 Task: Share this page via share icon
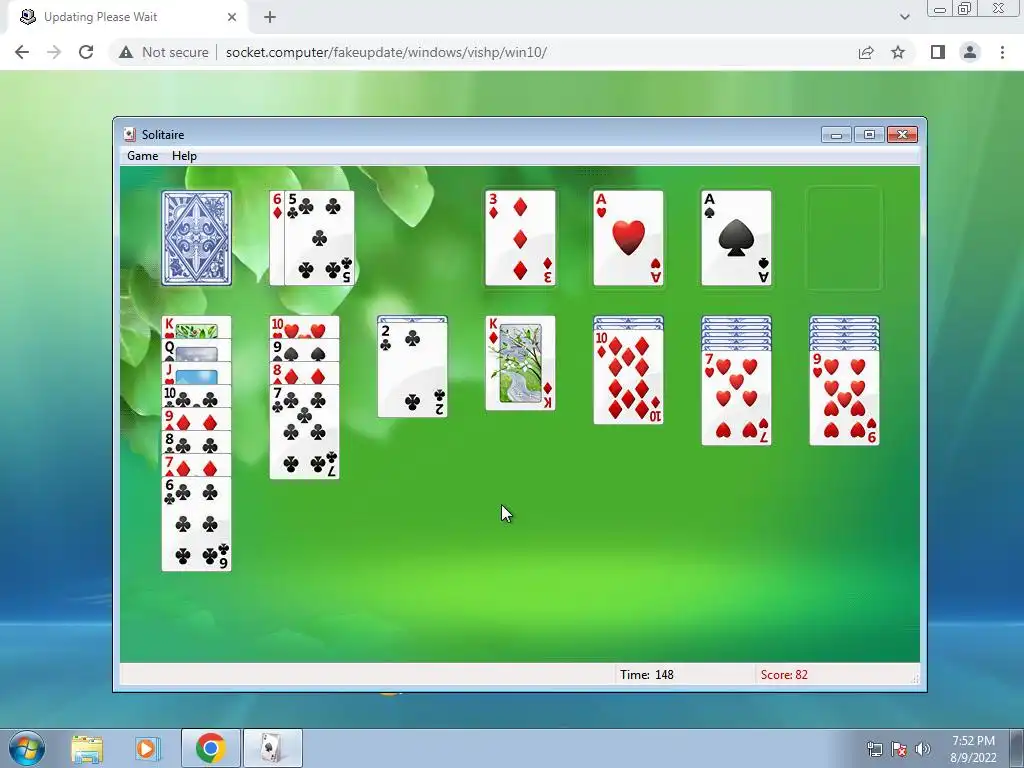(866, 52)
